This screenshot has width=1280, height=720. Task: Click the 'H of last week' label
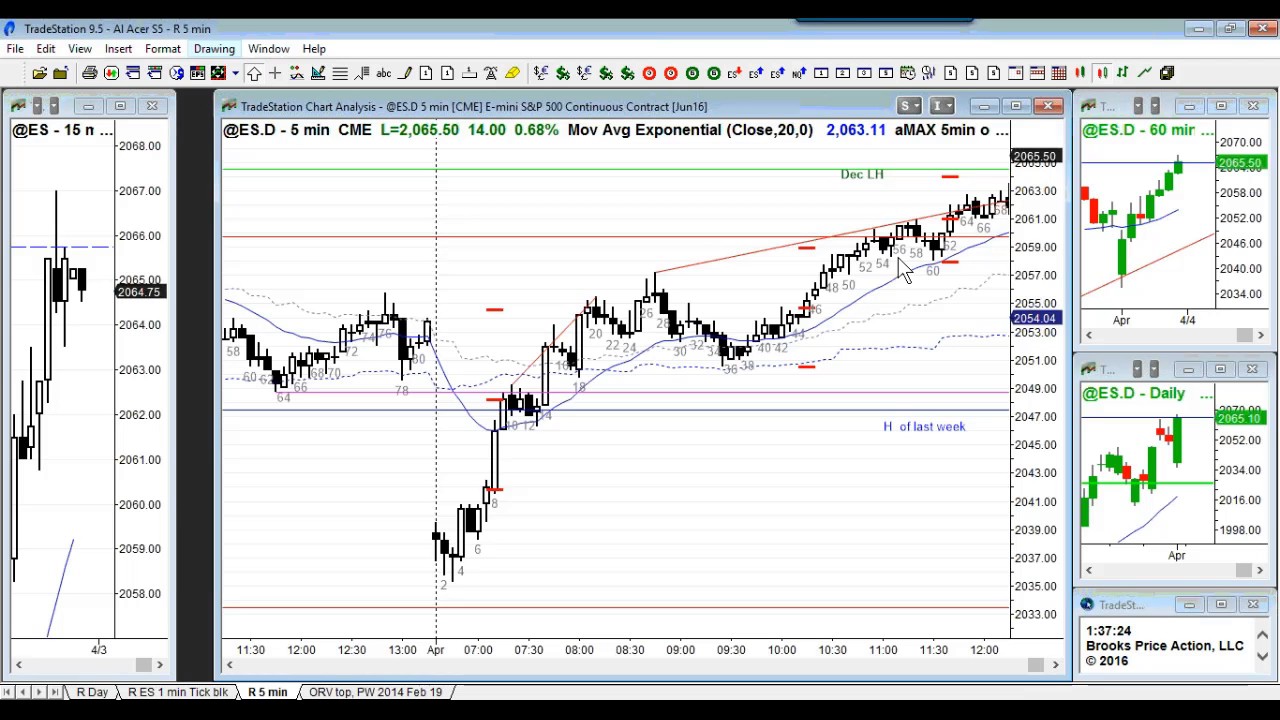(x=924, y=427)
